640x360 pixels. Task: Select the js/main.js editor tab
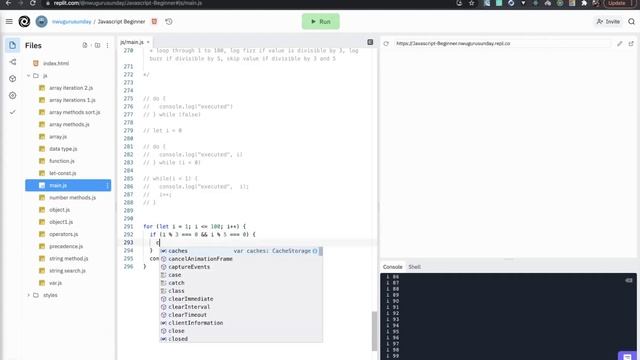[x=132, y=42]
